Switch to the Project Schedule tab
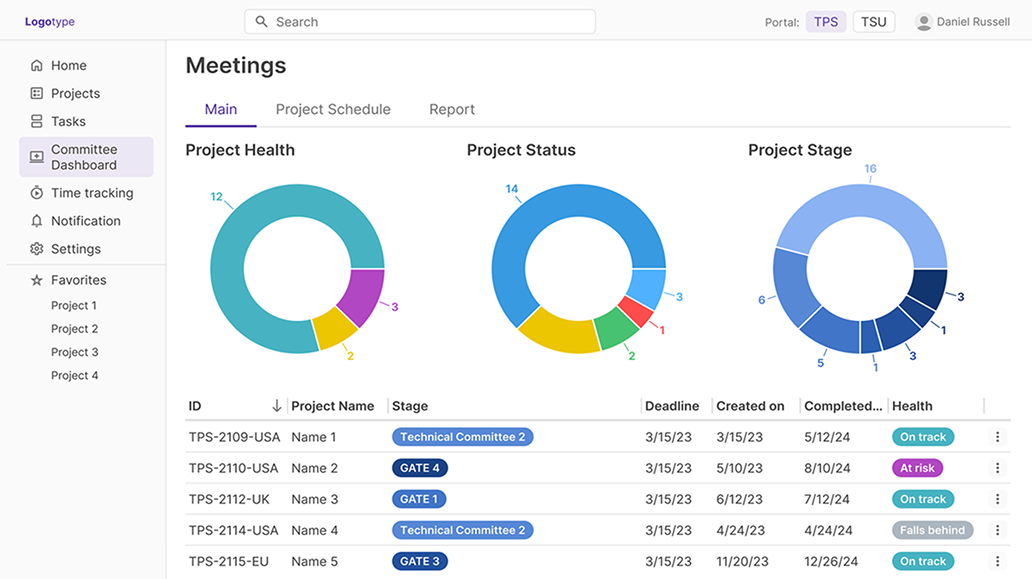Image resolution: width=1032 pixels, height=579 pixels. pos(333,110)
